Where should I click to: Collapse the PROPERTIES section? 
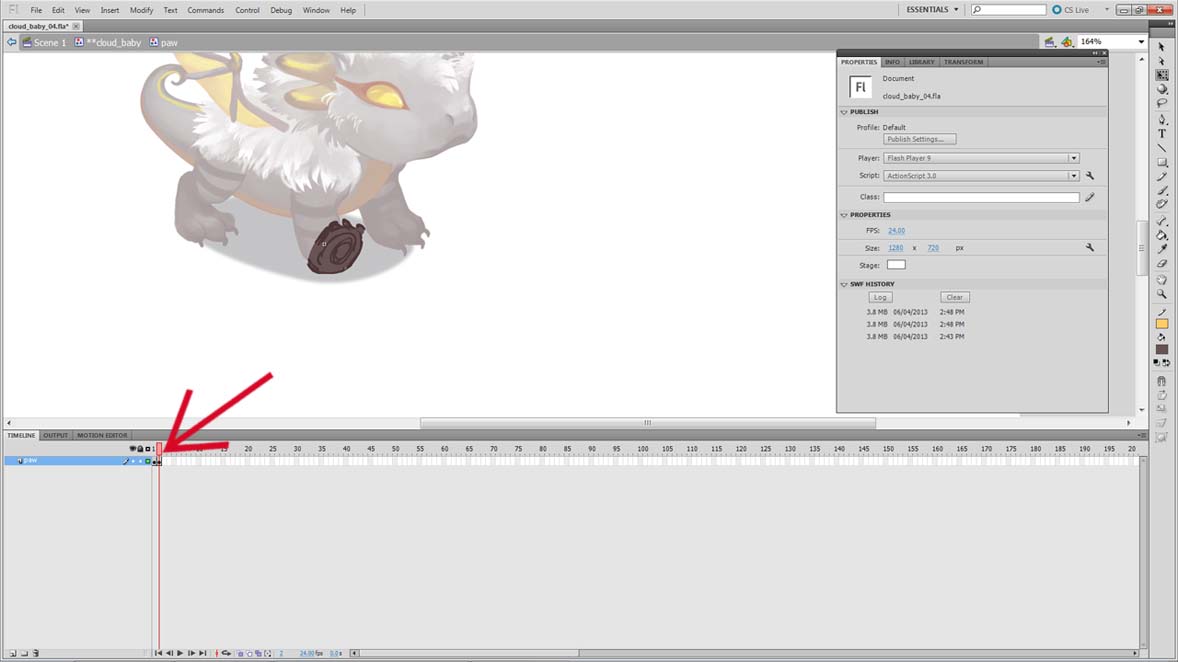pyautogui.click(x=844, y=215)
